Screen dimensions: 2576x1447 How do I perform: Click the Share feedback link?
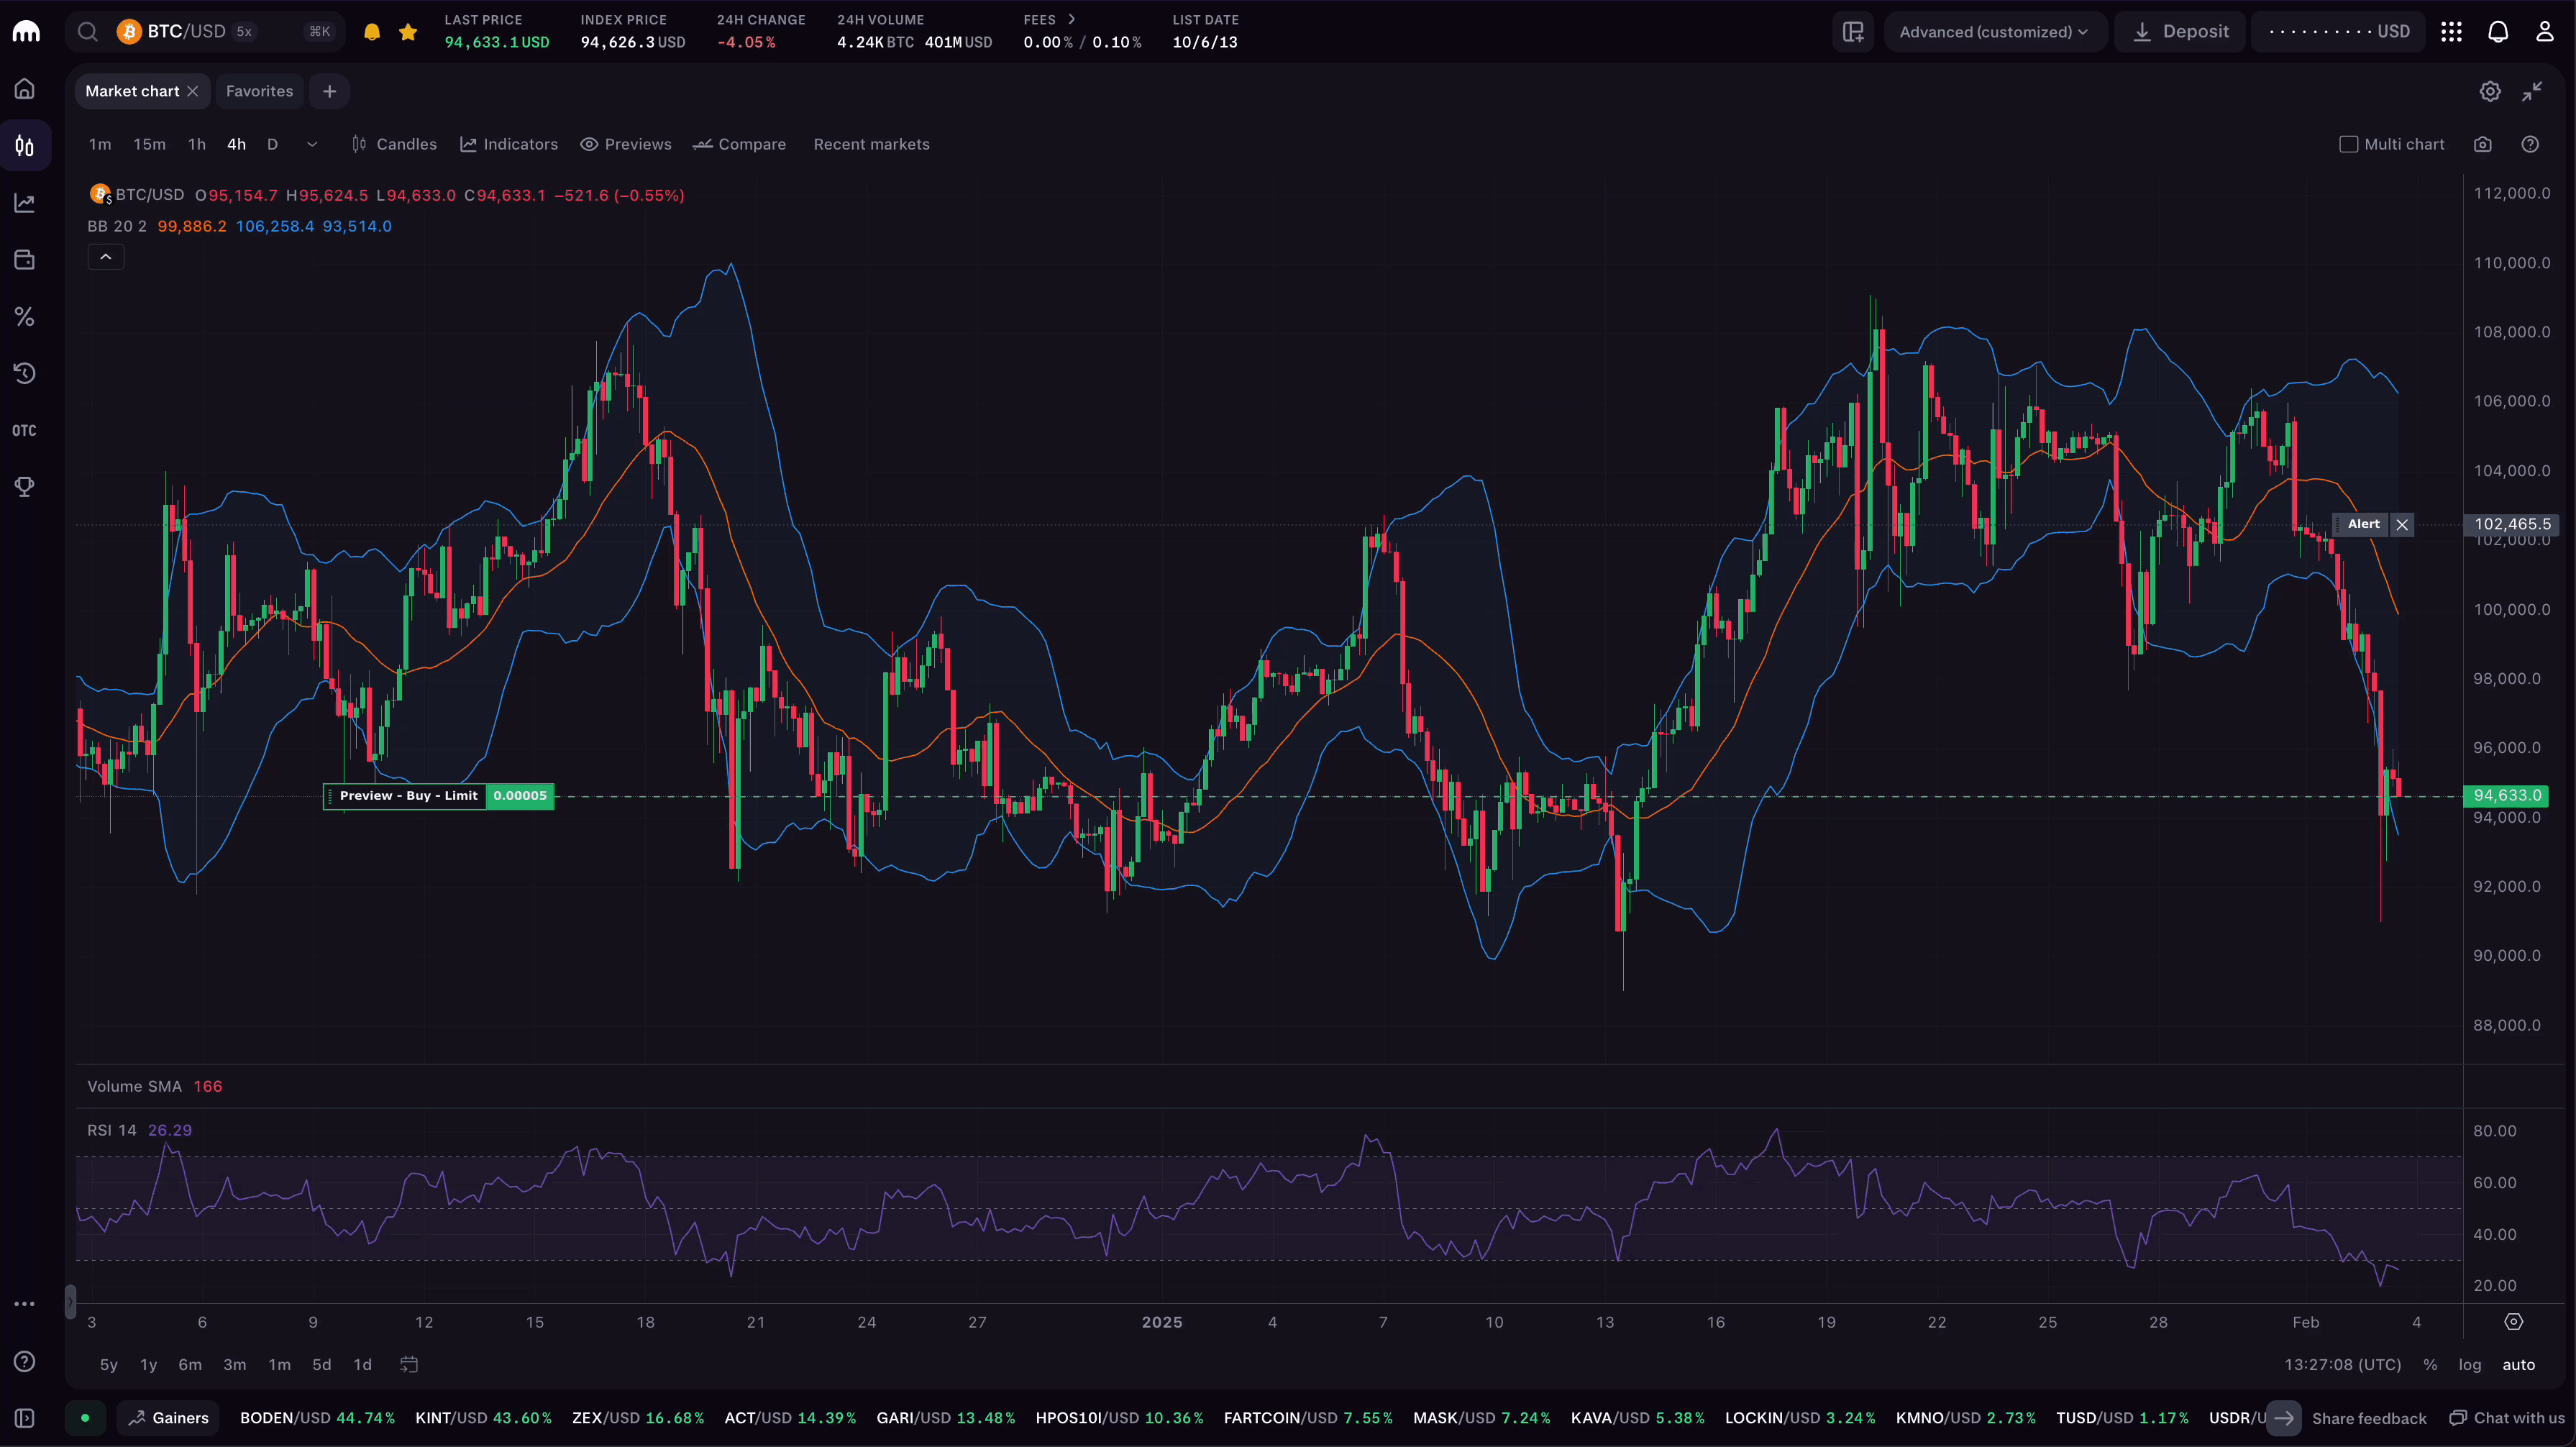(x=2369, y=1419)
